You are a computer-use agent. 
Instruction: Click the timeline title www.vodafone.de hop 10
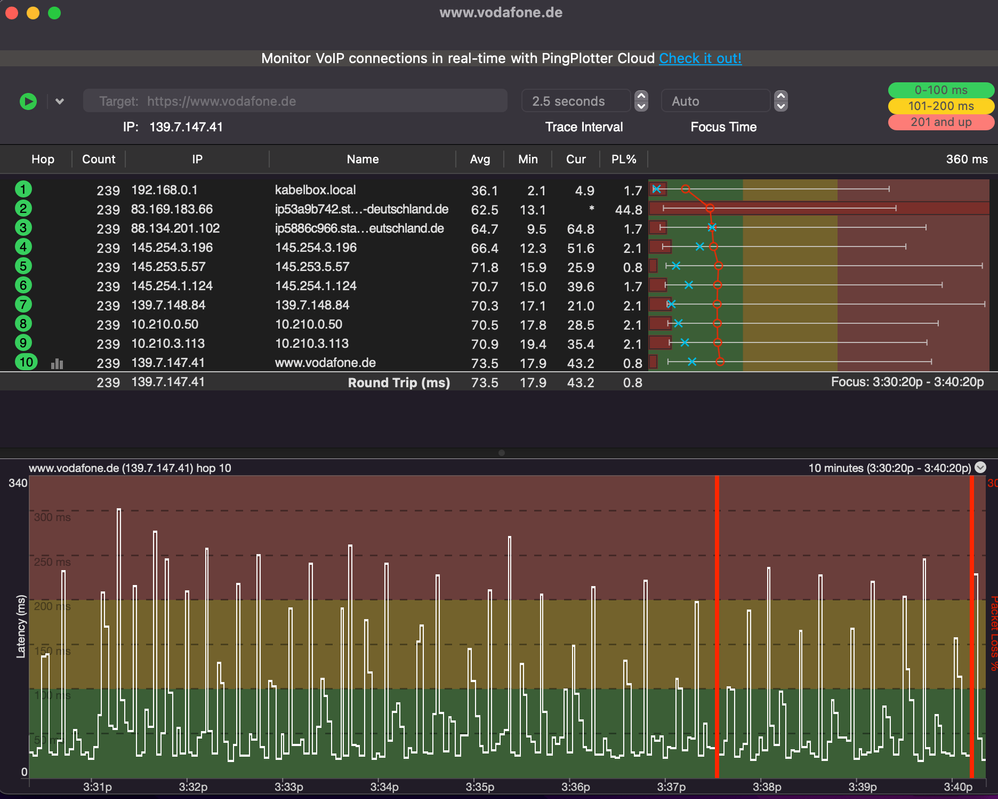[130, 468]
